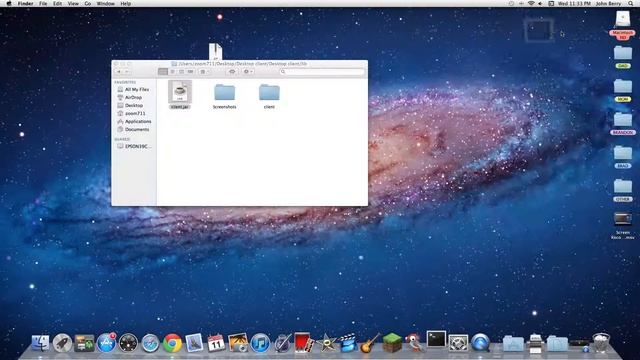Select the Screen Recording .mov file

tap(623, 225)
